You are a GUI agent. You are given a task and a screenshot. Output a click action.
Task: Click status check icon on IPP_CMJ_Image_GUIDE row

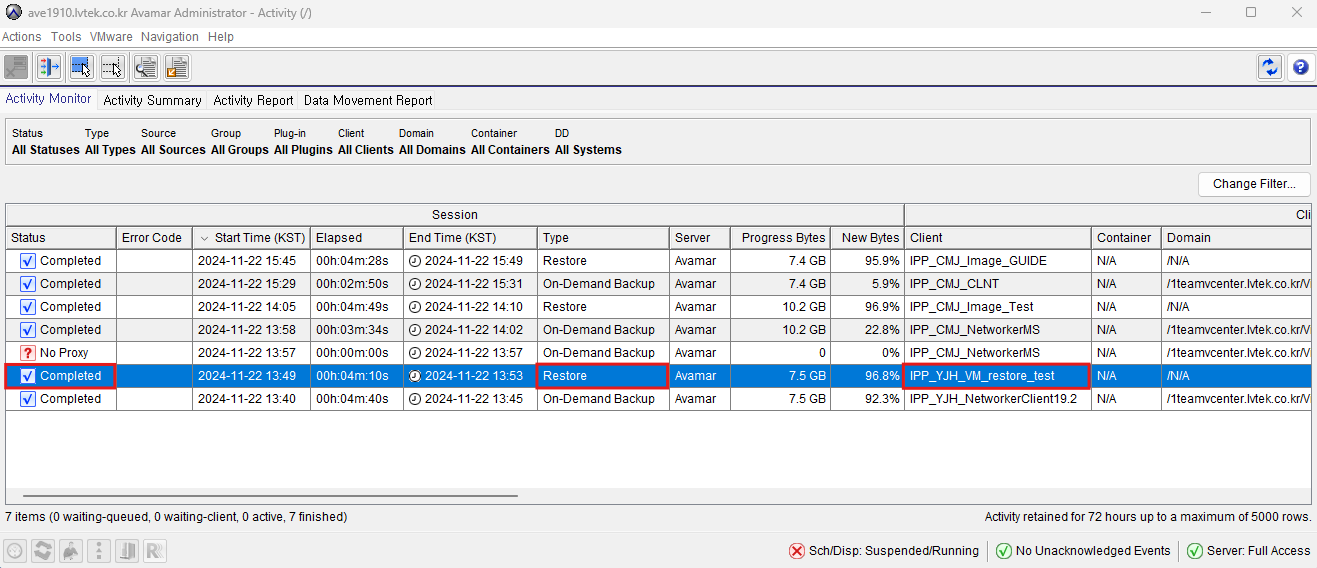click(28, 261)
